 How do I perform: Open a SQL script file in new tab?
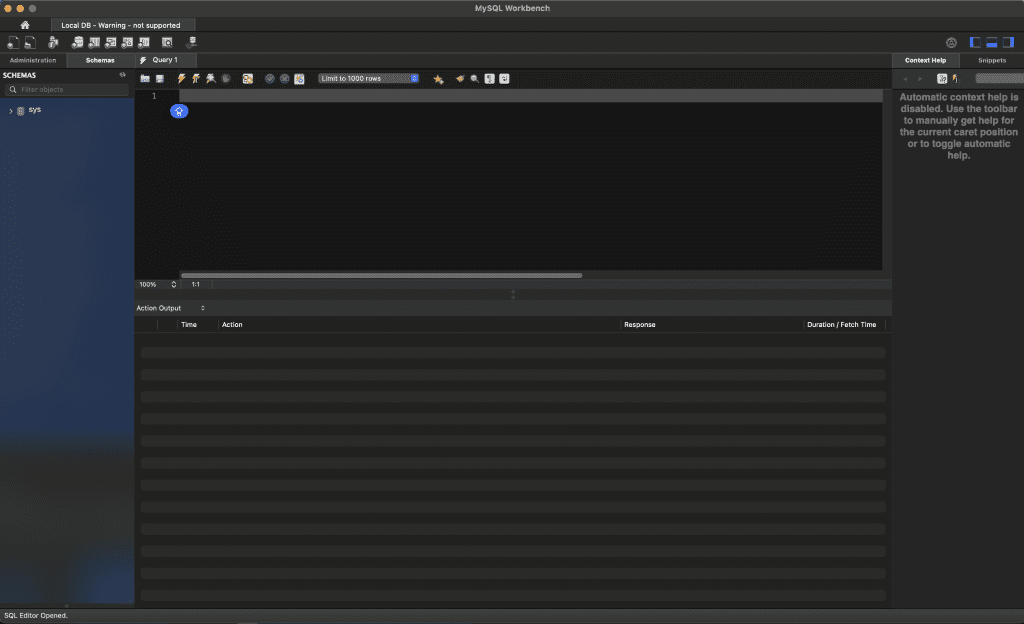coord(29,42)
